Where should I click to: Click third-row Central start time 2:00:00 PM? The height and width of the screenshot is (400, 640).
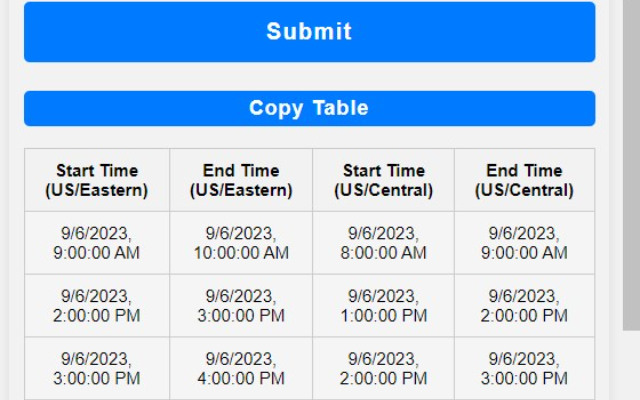click(x=384, y=368)
